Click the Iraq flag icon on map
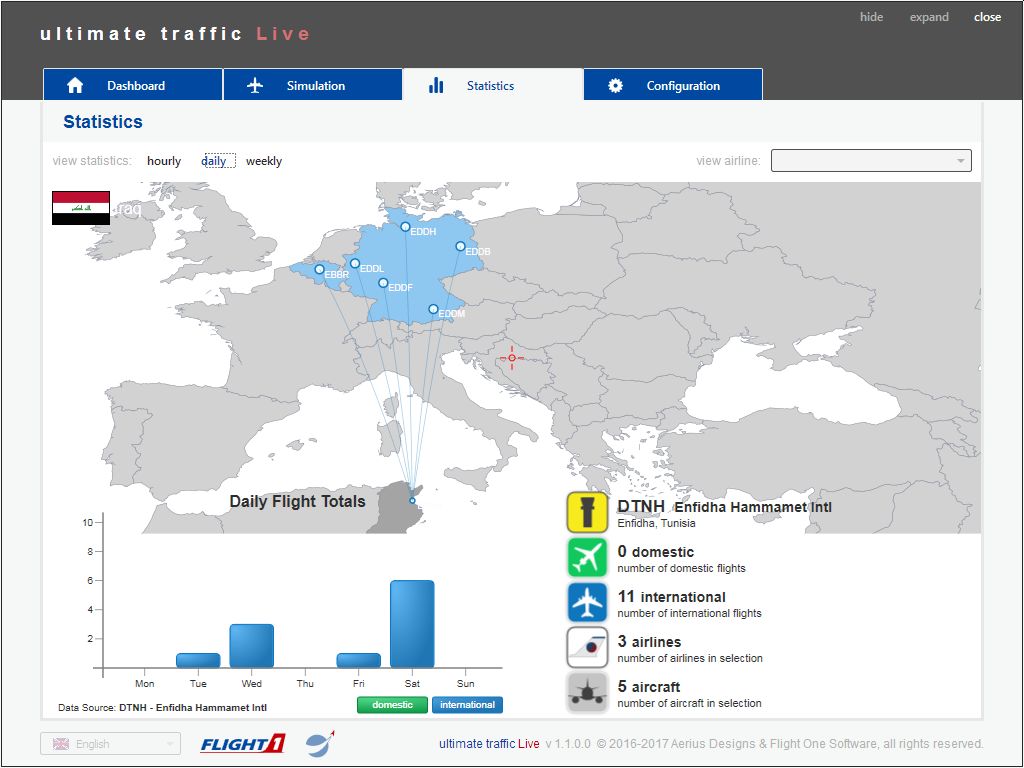Image resolution: width=1024 pixels, height=768 pixels. (x=81, y=208)
